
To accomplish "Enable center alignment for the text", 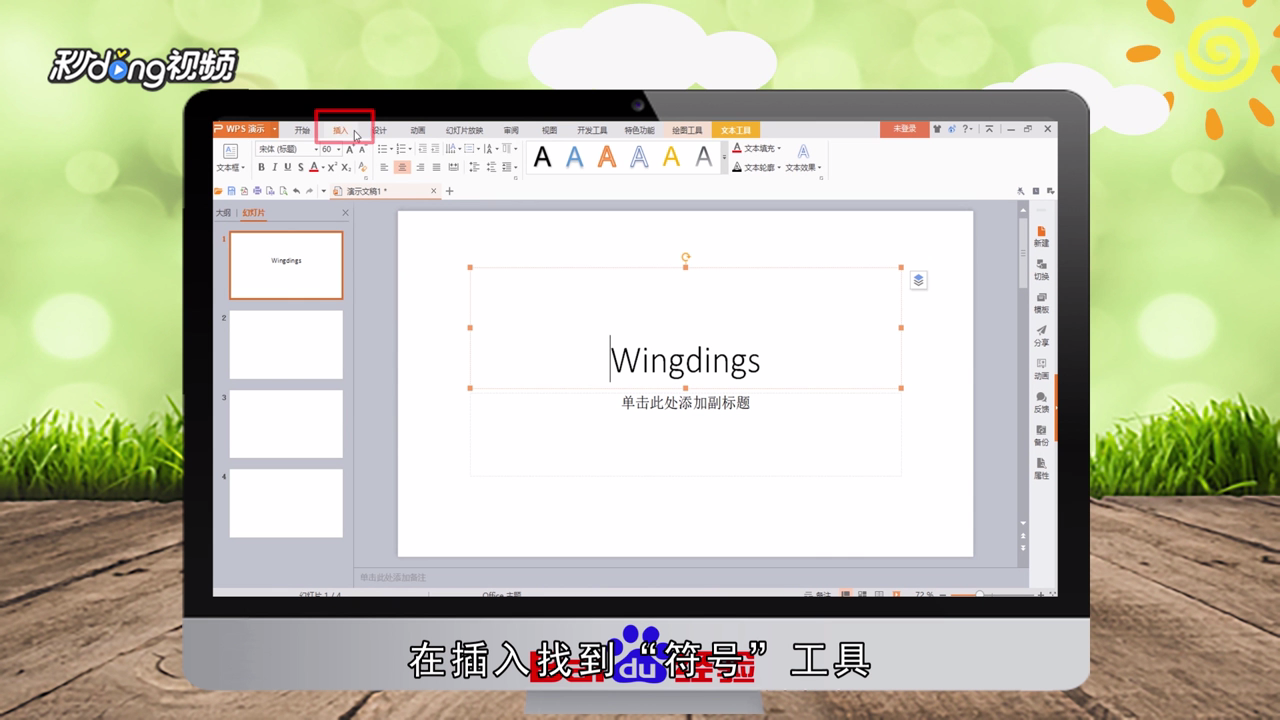I will (x=403, y=166).
